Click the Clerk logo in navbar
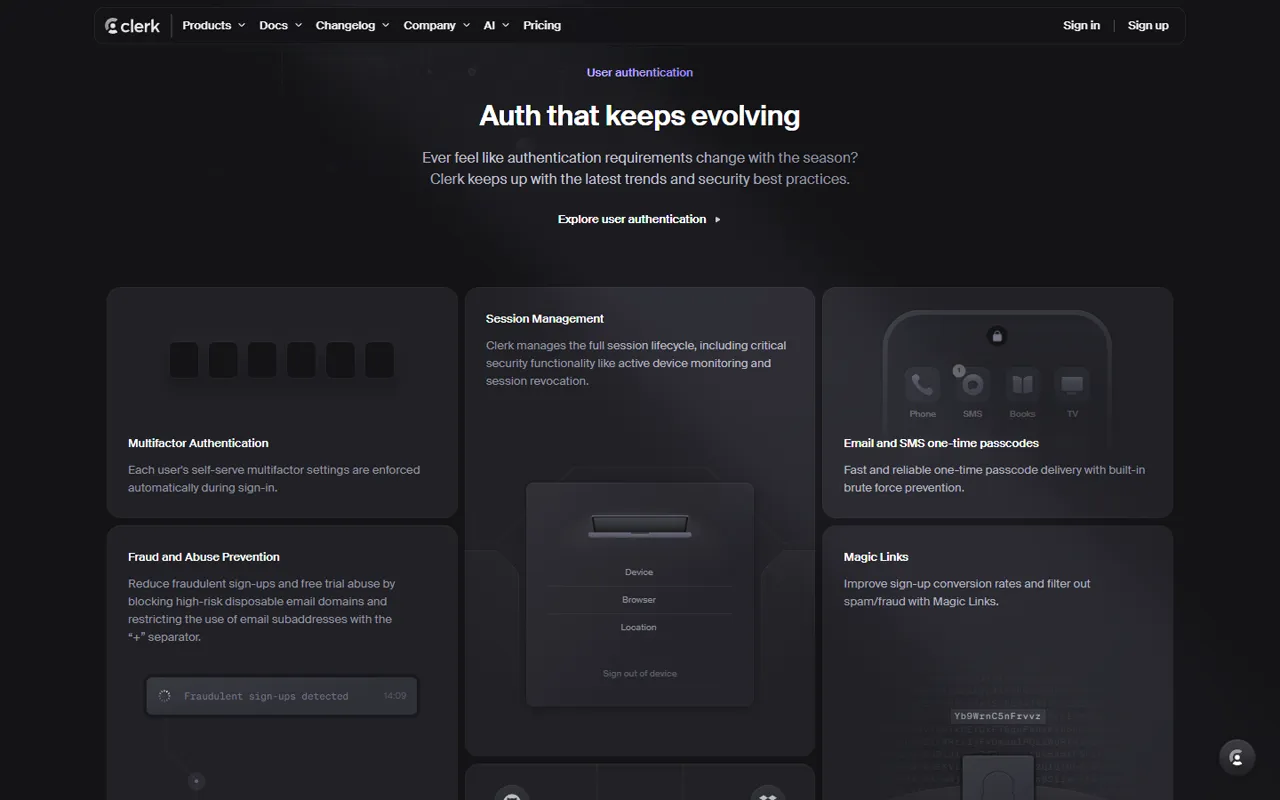This screenshot has width=1280, height=800. click(x=132, y=26)
